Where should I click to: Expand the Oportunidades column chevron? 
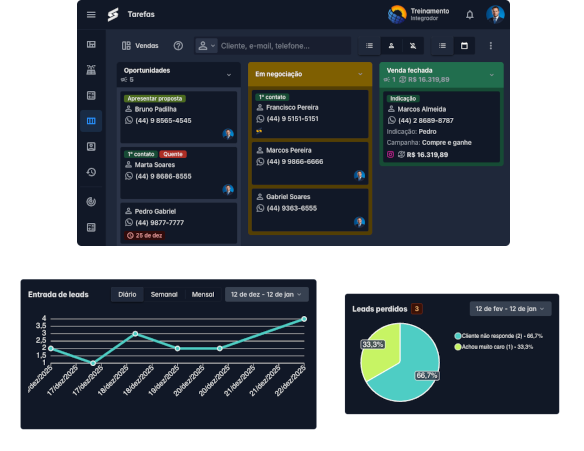point(229,75)
